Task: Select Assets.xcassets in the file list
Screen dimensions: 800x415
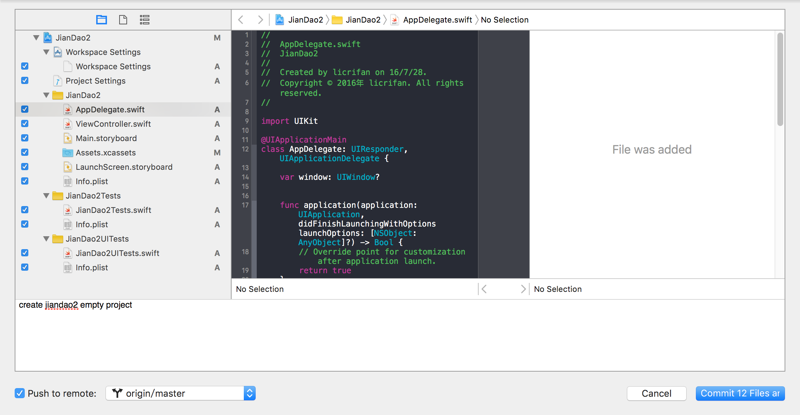Action: (x=106, y=153)
